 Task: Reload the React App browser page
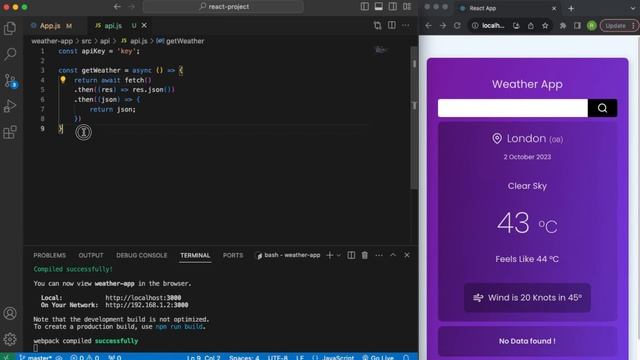[x=457, y=25]
